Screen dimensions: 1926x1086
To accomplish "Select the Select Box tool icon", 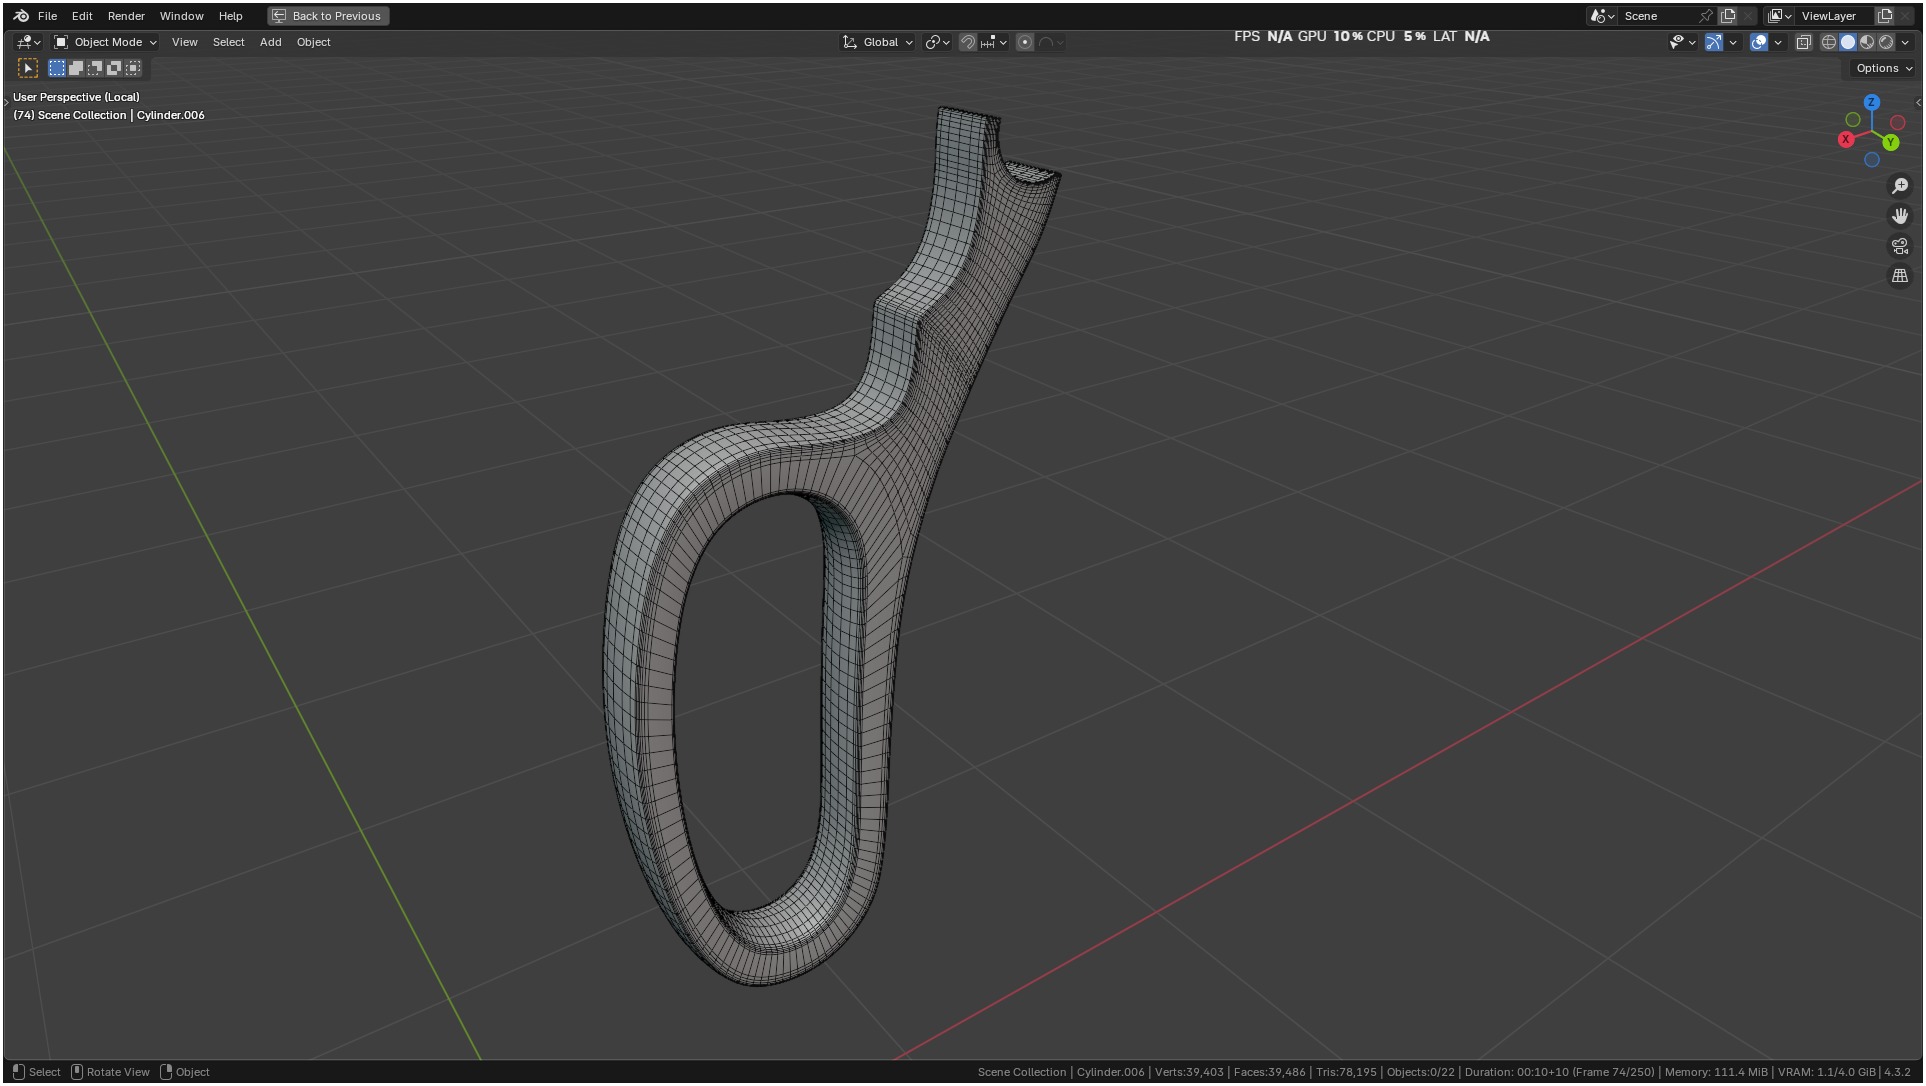I will point(28,68).
